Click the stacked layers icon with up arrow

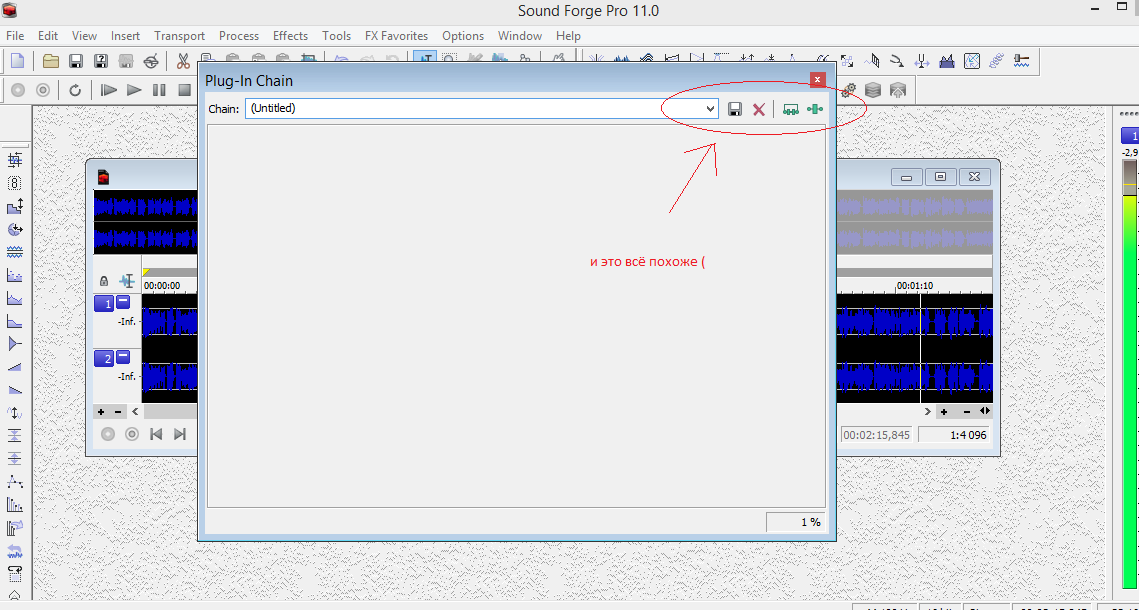[x=899, y=90]
